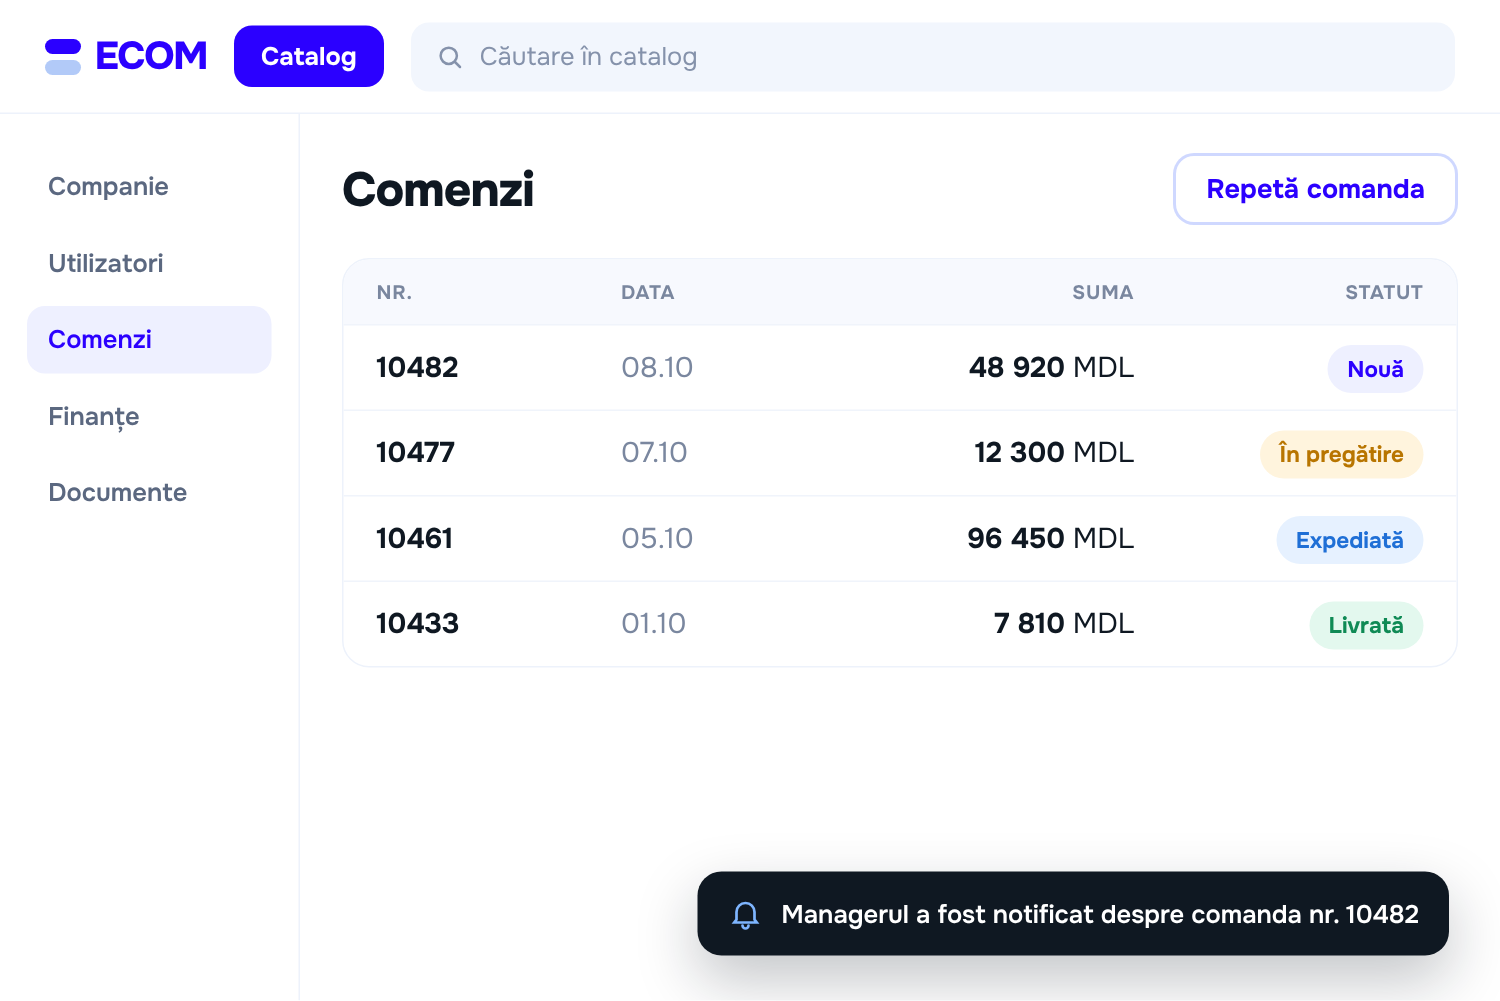Click the amount 48 920 MDL
Viewport: 1500px width, 1001px height.
tap(1051, 368)
